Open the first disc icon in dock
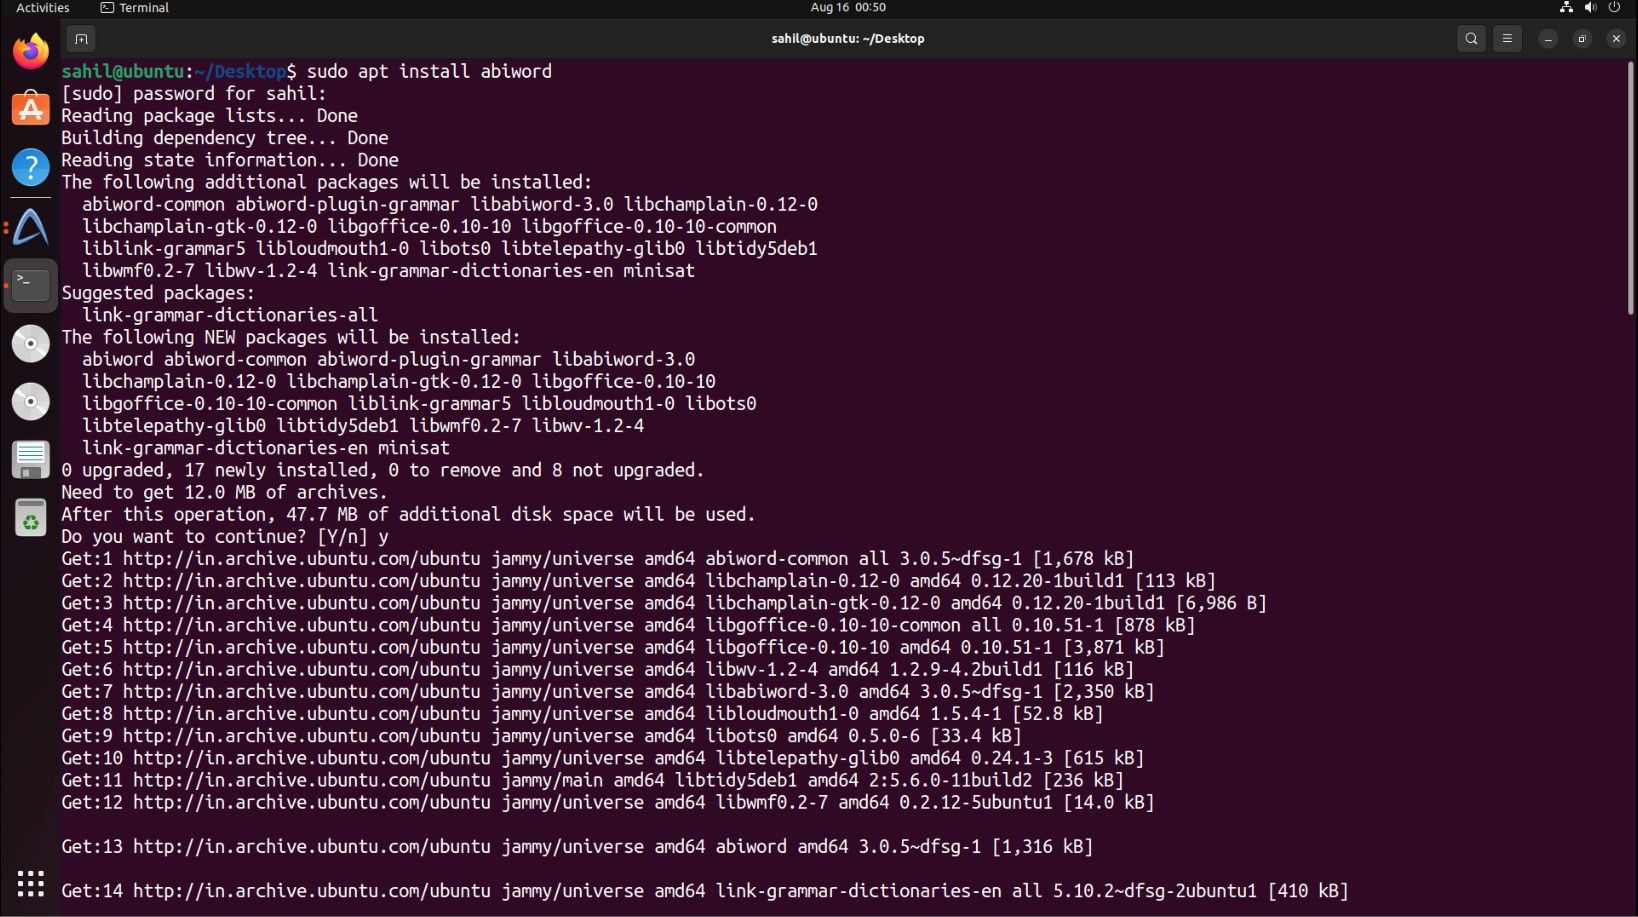Image resolution: width=1638 pixels, height=917 pixels. point(31,343)
